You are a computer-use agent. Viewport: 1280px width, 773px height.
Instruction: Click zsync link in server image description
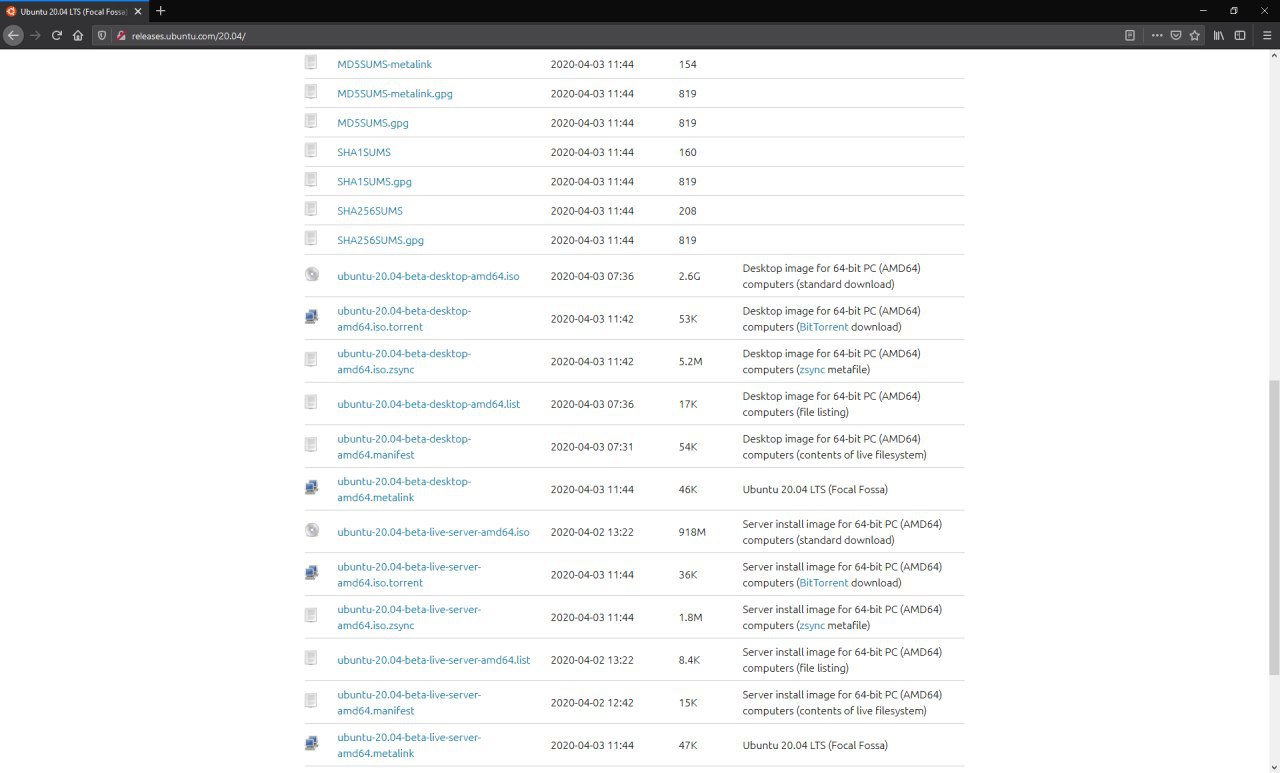pyautogui.click(x=811, y=626)
